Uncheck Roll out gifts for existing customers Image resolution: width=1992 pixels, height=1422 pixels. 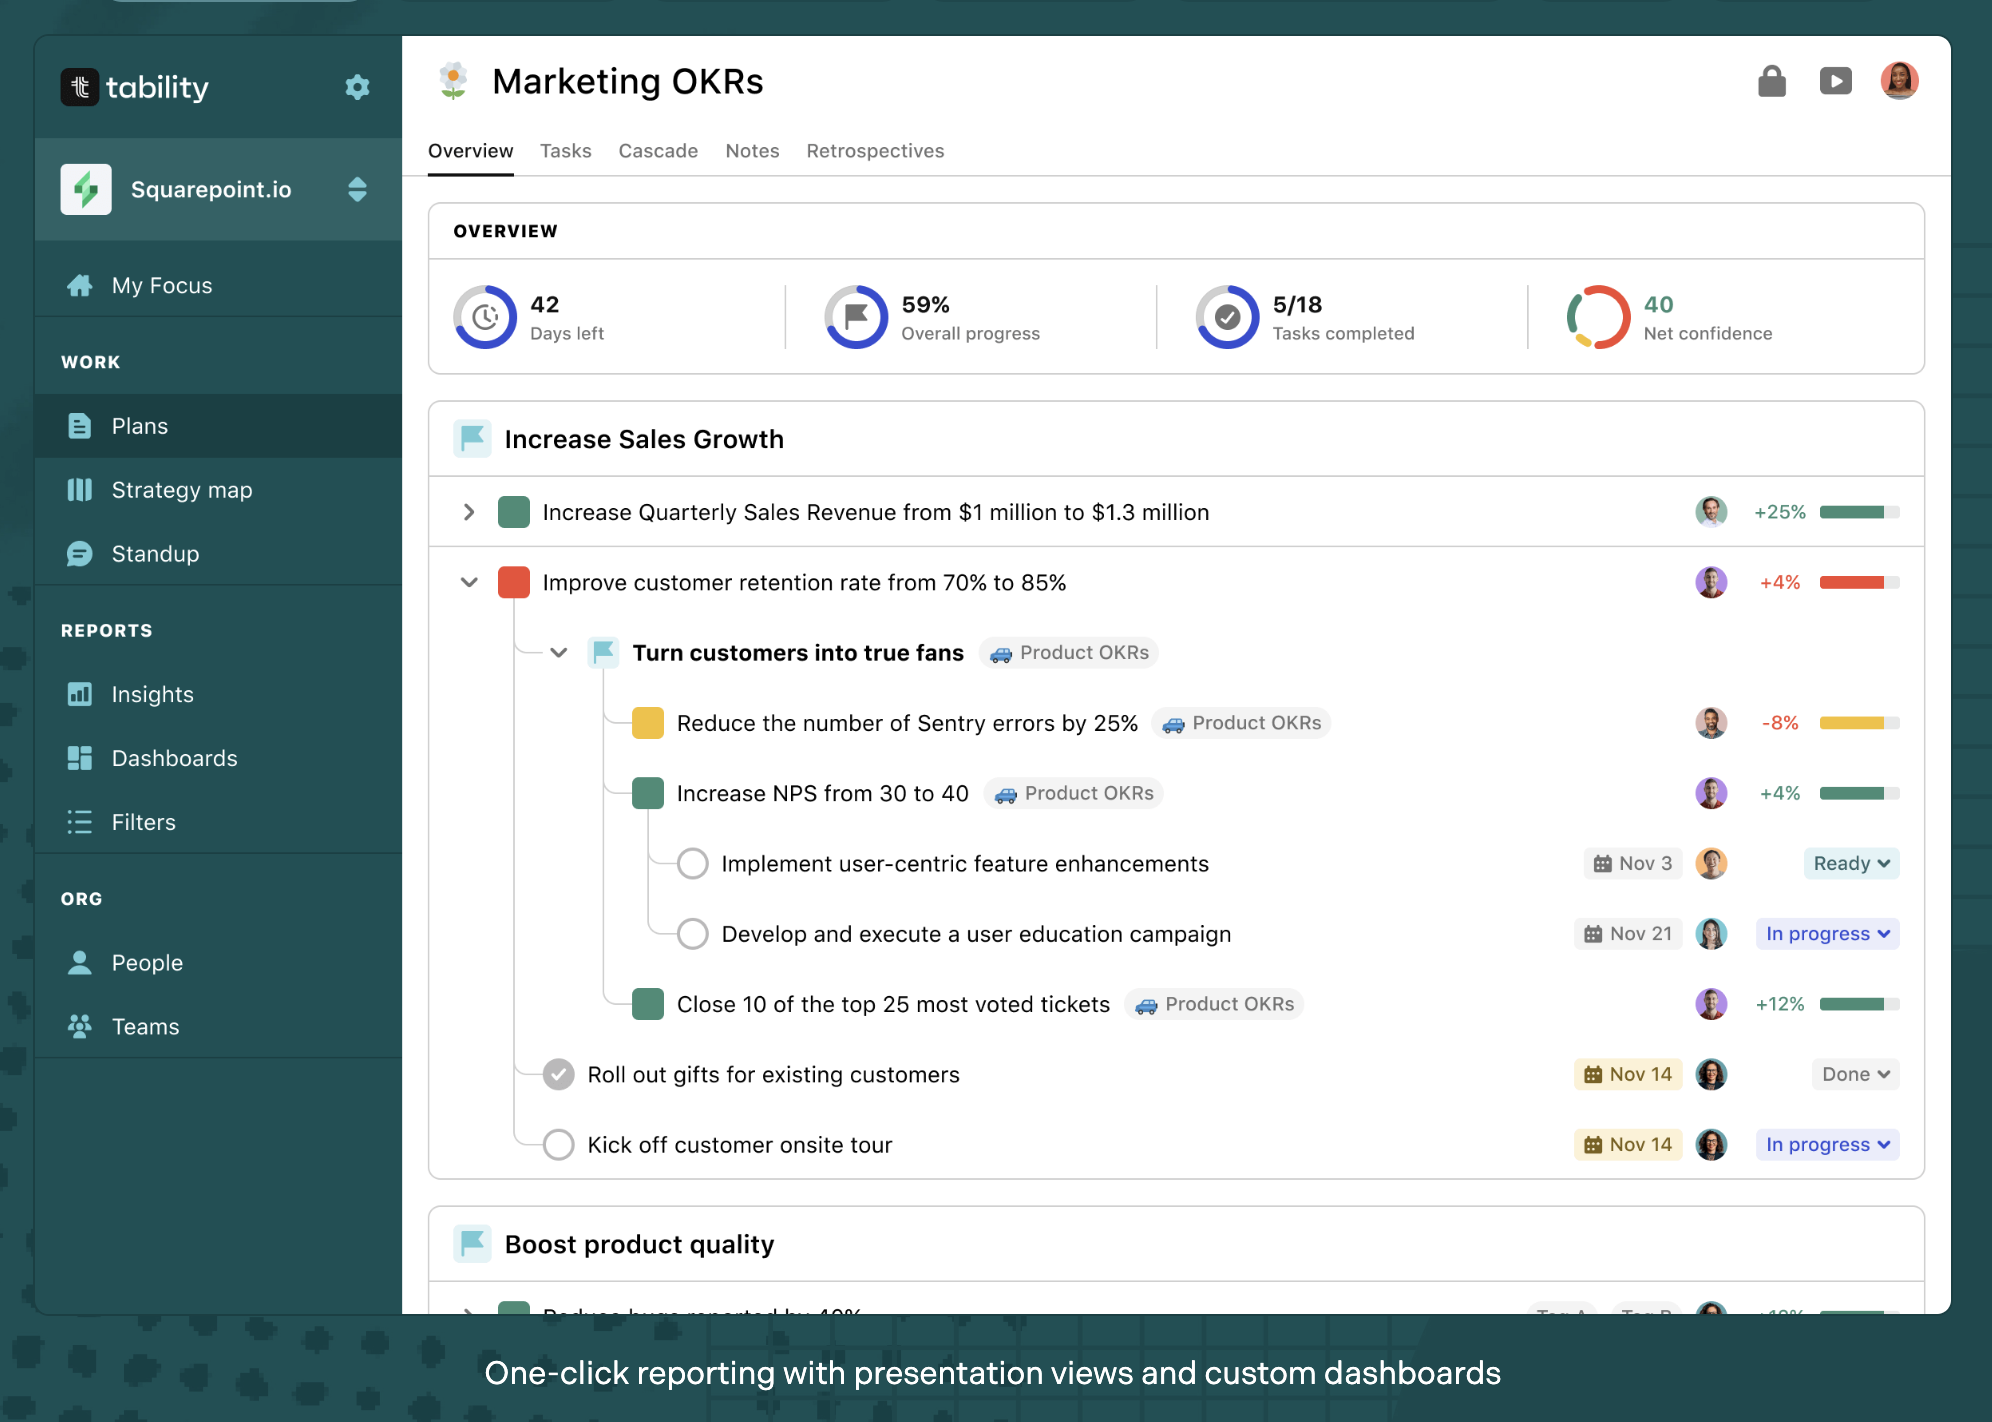(558, 1075)
